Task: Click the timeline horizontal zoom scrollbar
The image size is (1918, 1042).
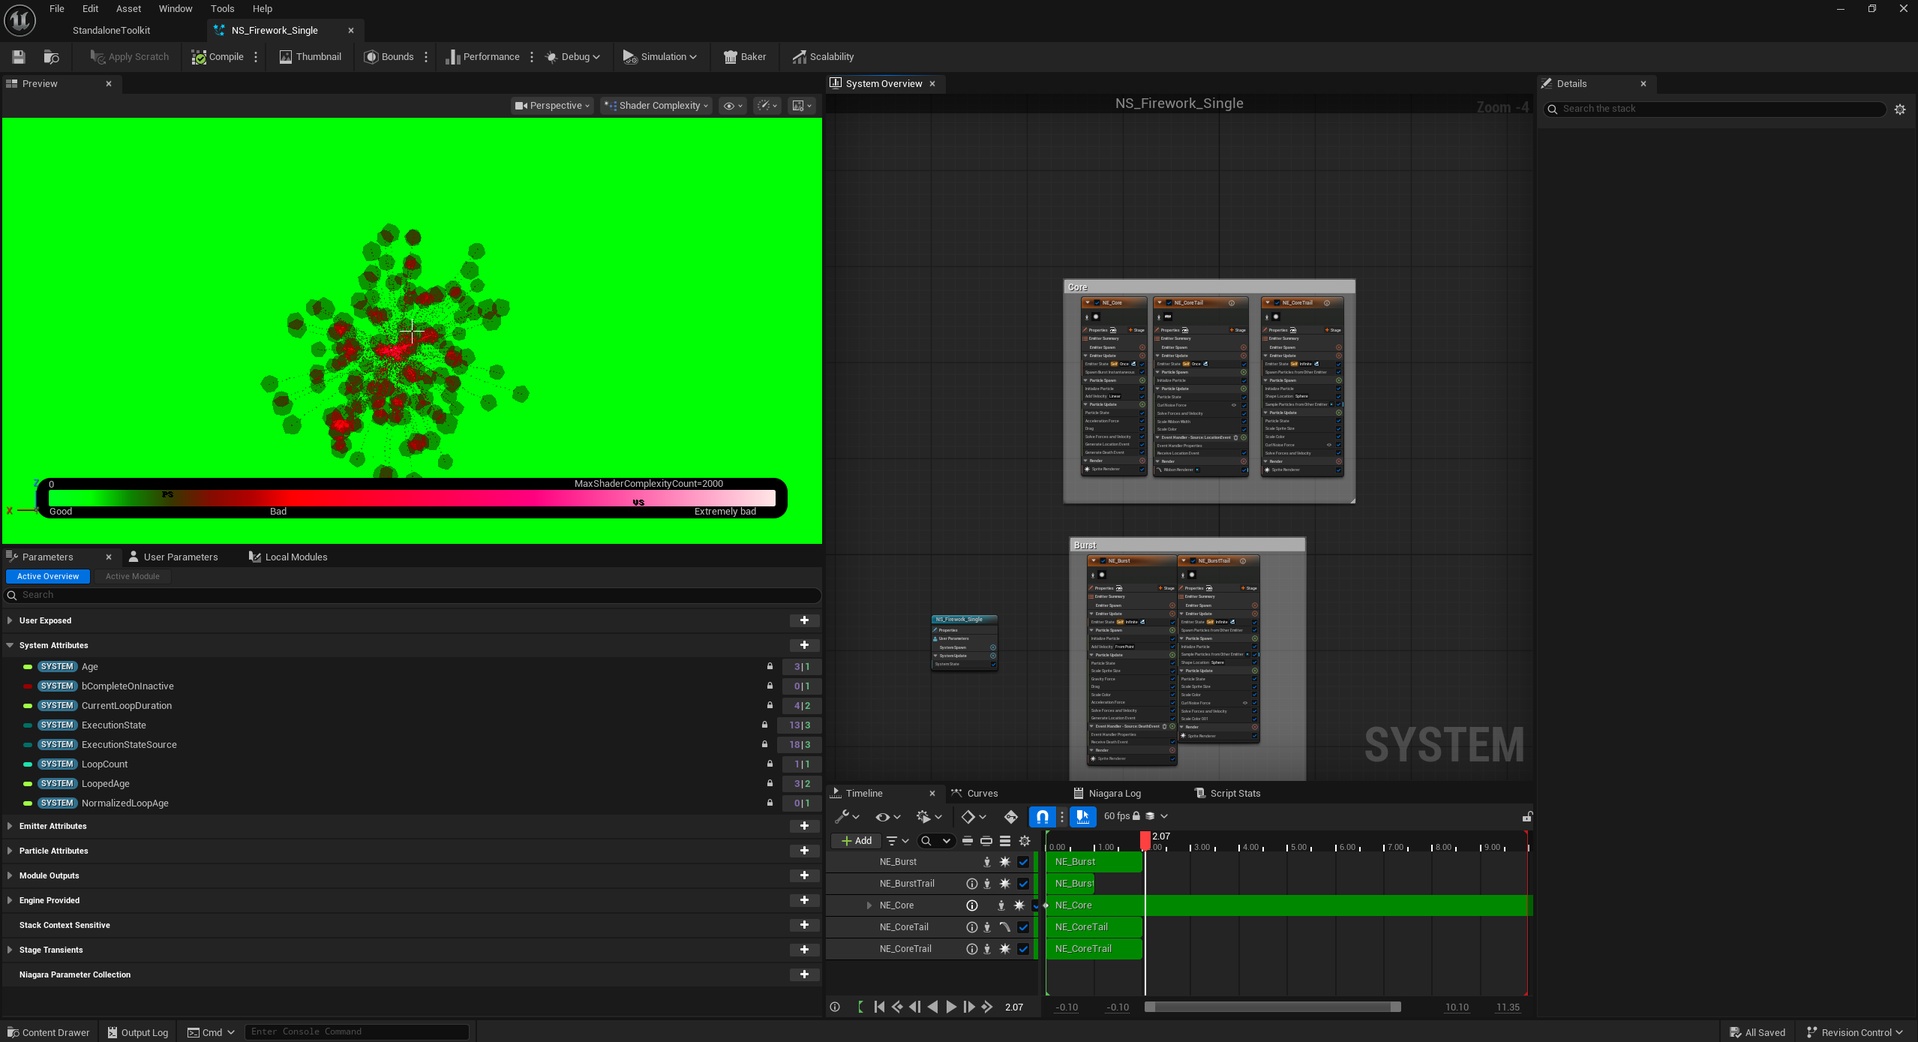Action: click(1273, 1007)
